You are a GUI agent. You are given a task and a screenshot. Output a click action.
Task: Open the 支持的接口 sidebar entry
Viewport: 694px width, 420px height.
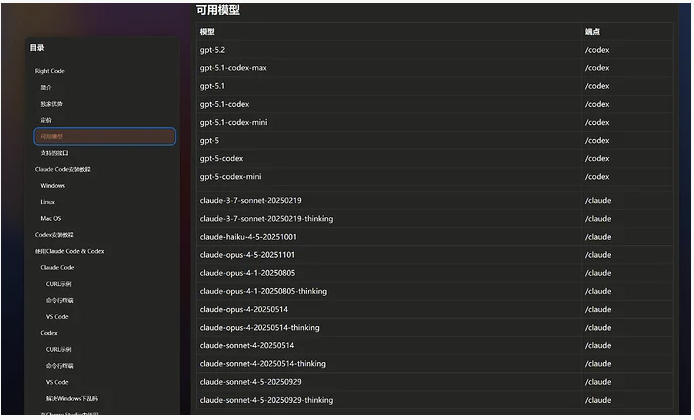54,153
